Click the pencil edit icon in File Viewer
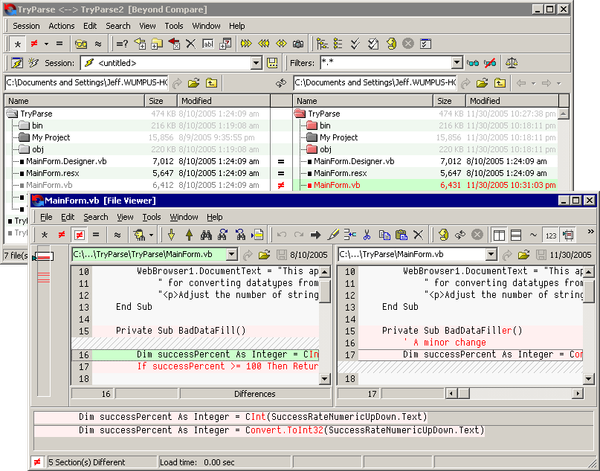The image size is (600, 471). [x=333, y=235]
